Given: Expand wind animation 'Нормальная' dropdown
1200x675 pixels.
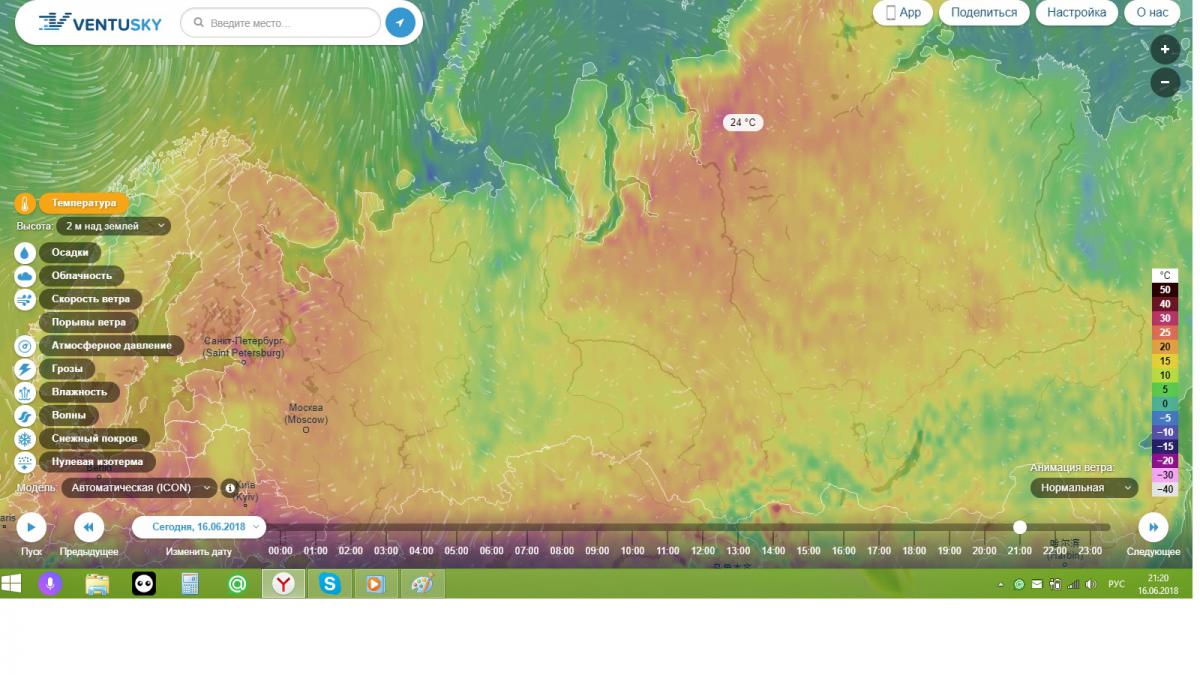Looking at the screenshot, I should [x=1084, y=488].
